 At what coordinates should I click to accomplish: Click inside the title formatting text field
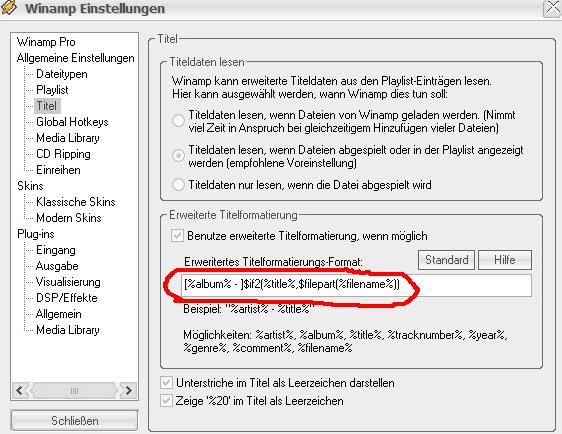click(356, 285)
